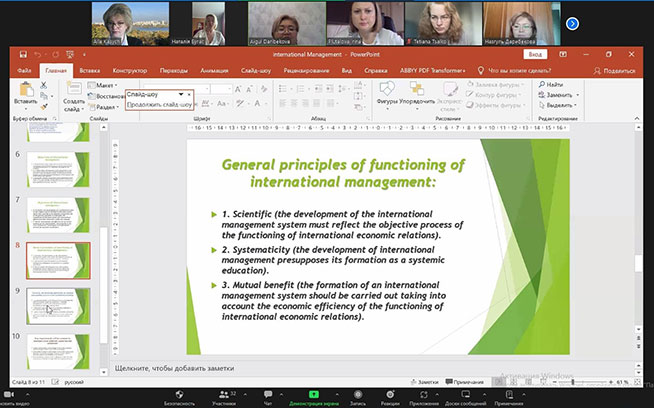Select slide 7 thumbnail
Viewport: 654px width, 408px height.
point(58,215)
